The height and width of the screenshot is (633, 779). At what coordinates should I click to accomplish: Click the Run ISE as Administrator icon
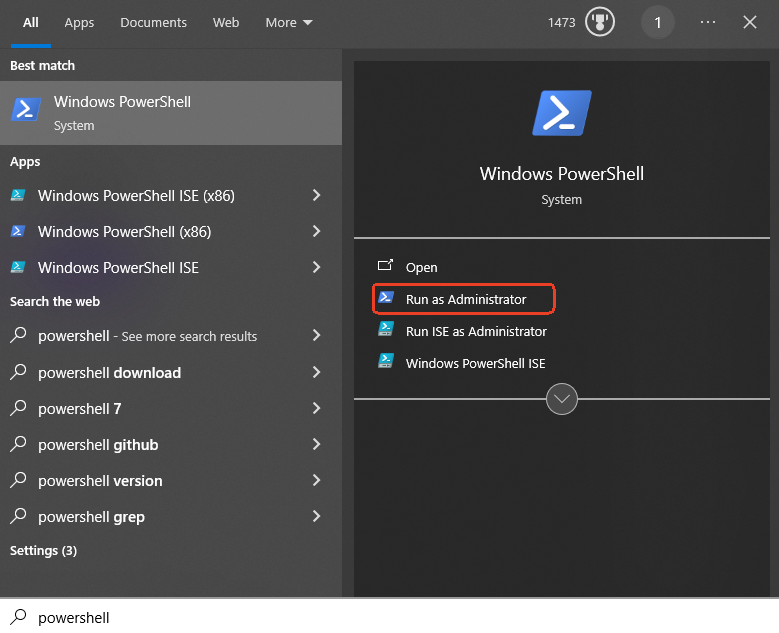coord(386,328)
